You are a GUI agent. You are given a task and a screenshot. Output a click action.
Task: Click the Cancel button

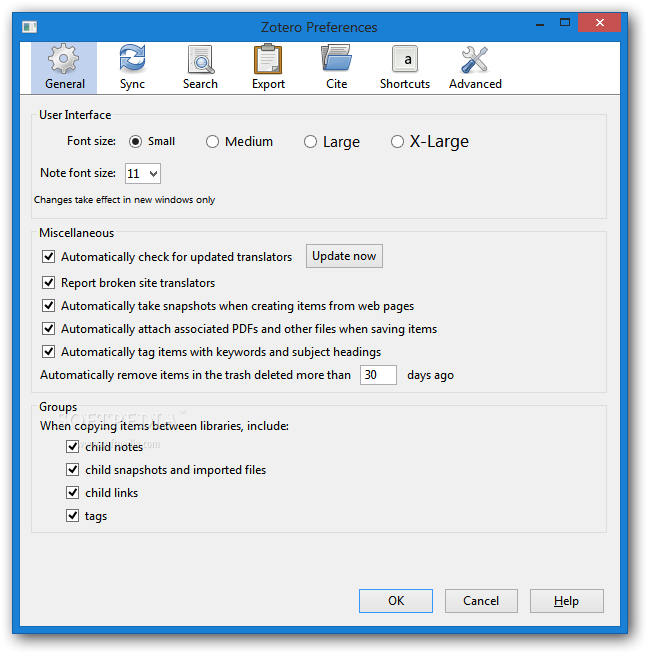click(481, 601)
